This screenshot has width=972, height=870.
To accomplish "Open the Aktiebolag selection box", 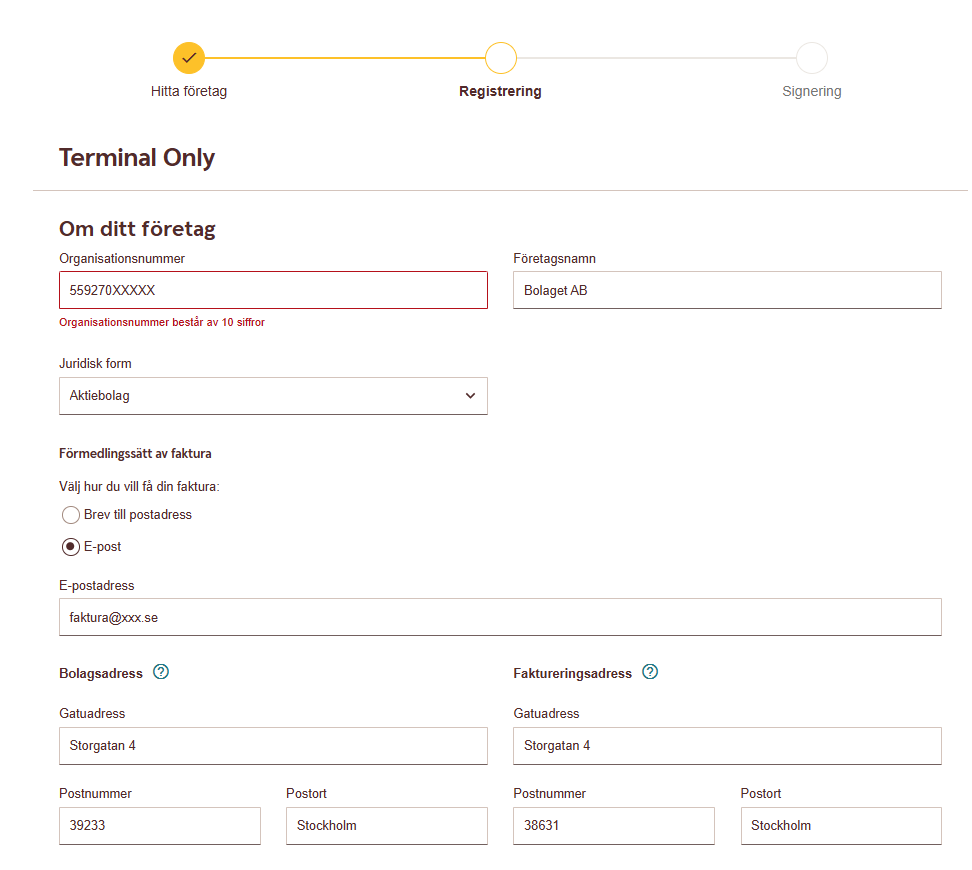I will 273,396.
